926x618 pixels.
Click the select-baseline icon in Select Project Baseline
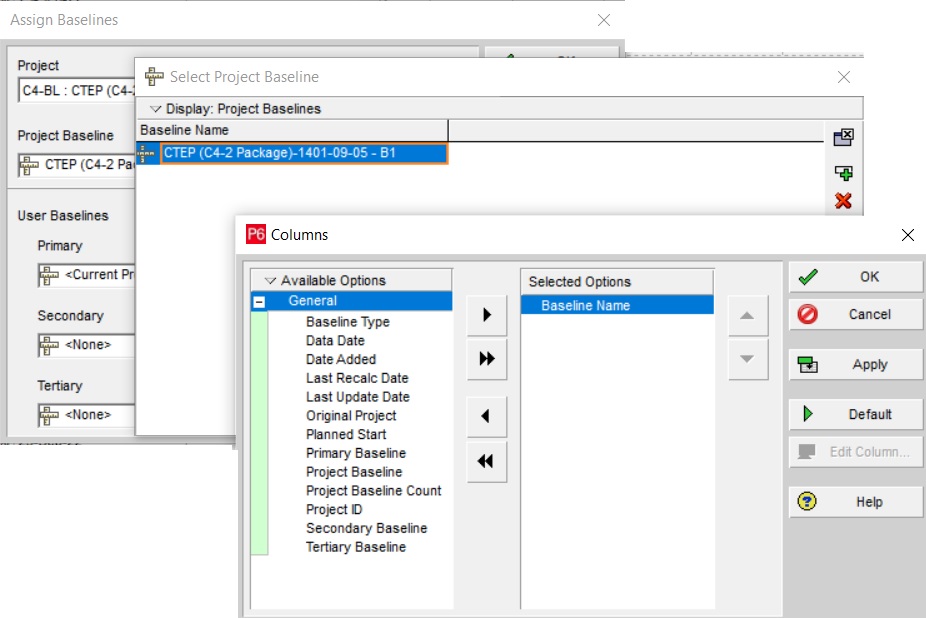(843, 138)
